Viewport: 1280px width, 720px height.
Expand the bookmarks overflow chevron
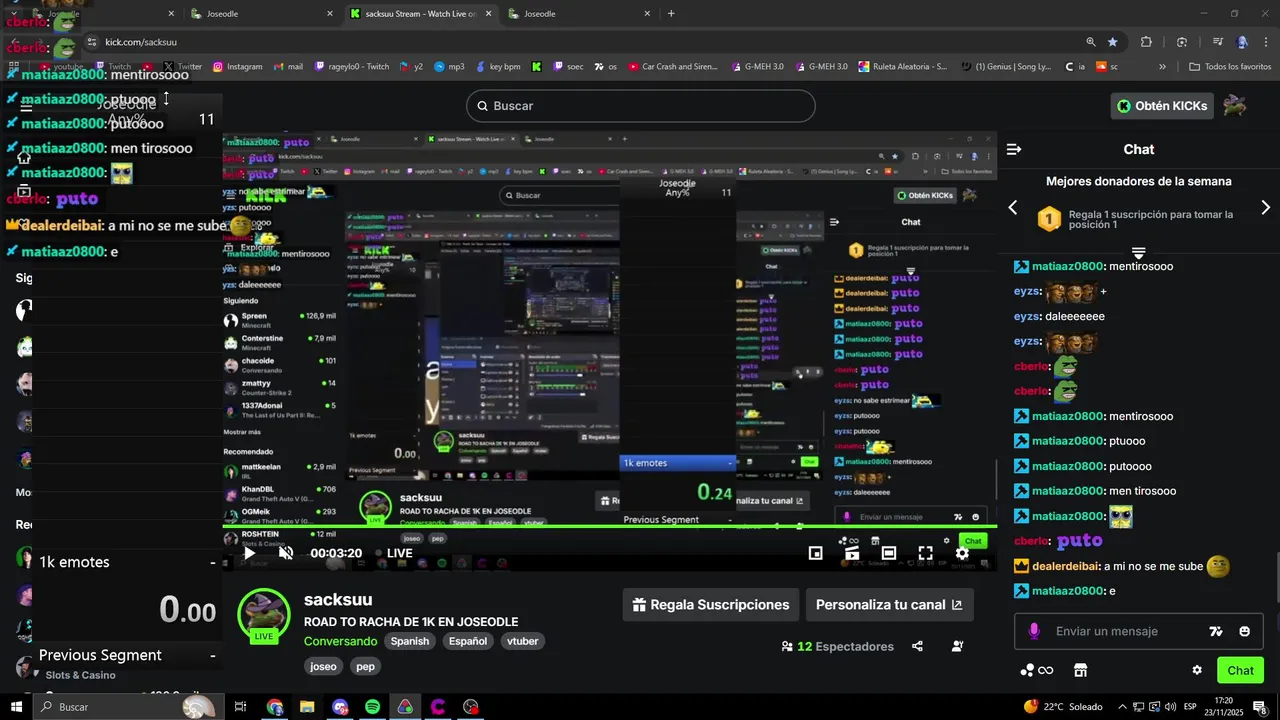[1162, 67]
